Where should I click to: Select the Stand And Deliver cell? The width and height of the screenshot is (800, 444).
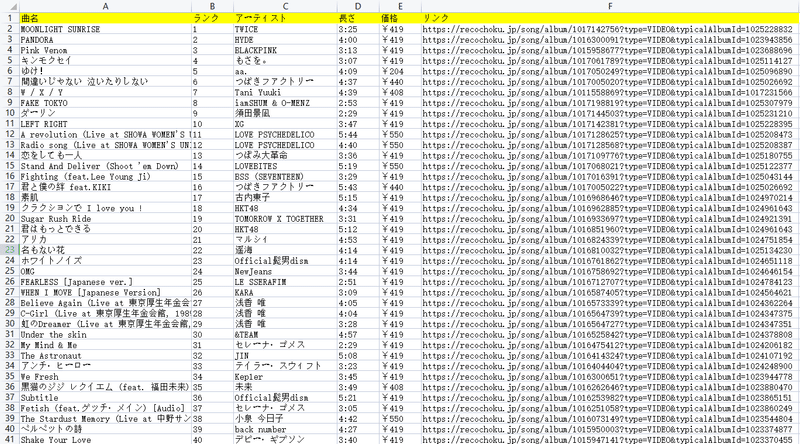tap(106, 166)
